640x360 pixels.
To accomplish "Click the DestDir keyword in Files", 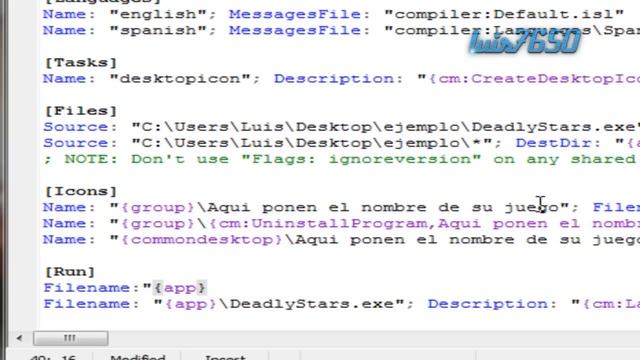I will click(x=553, y=143).
